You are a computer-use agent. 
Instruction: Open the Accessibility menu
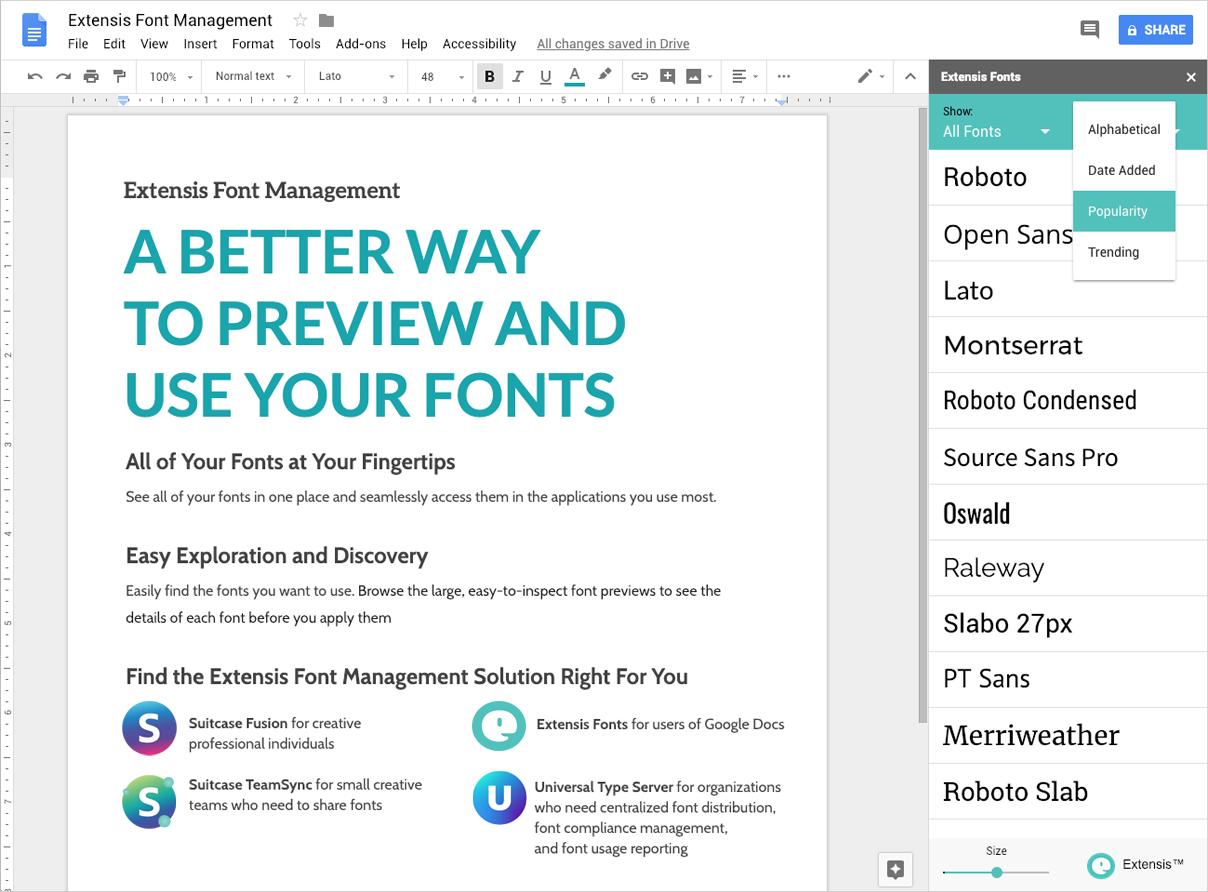point(479,44)
